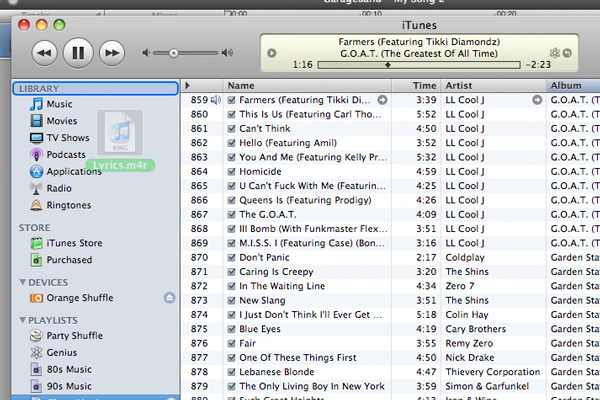Screen dimensions: 600x400
Task: Uncheck the Blue Eyes track checkbox
Action: (x=231, y=329)
